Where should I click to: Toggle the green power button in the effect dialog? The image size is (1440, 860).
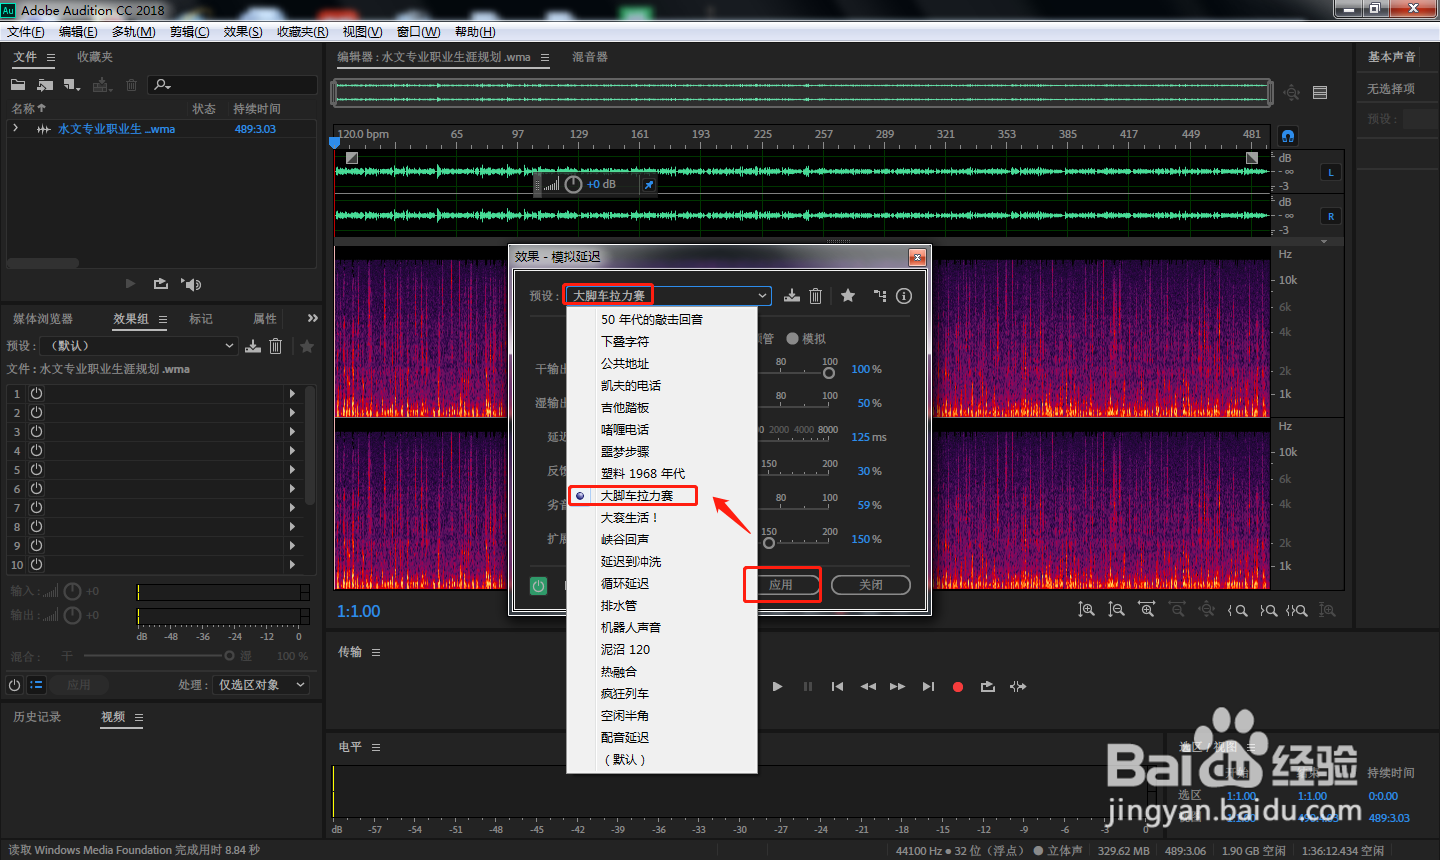[539, 586]
